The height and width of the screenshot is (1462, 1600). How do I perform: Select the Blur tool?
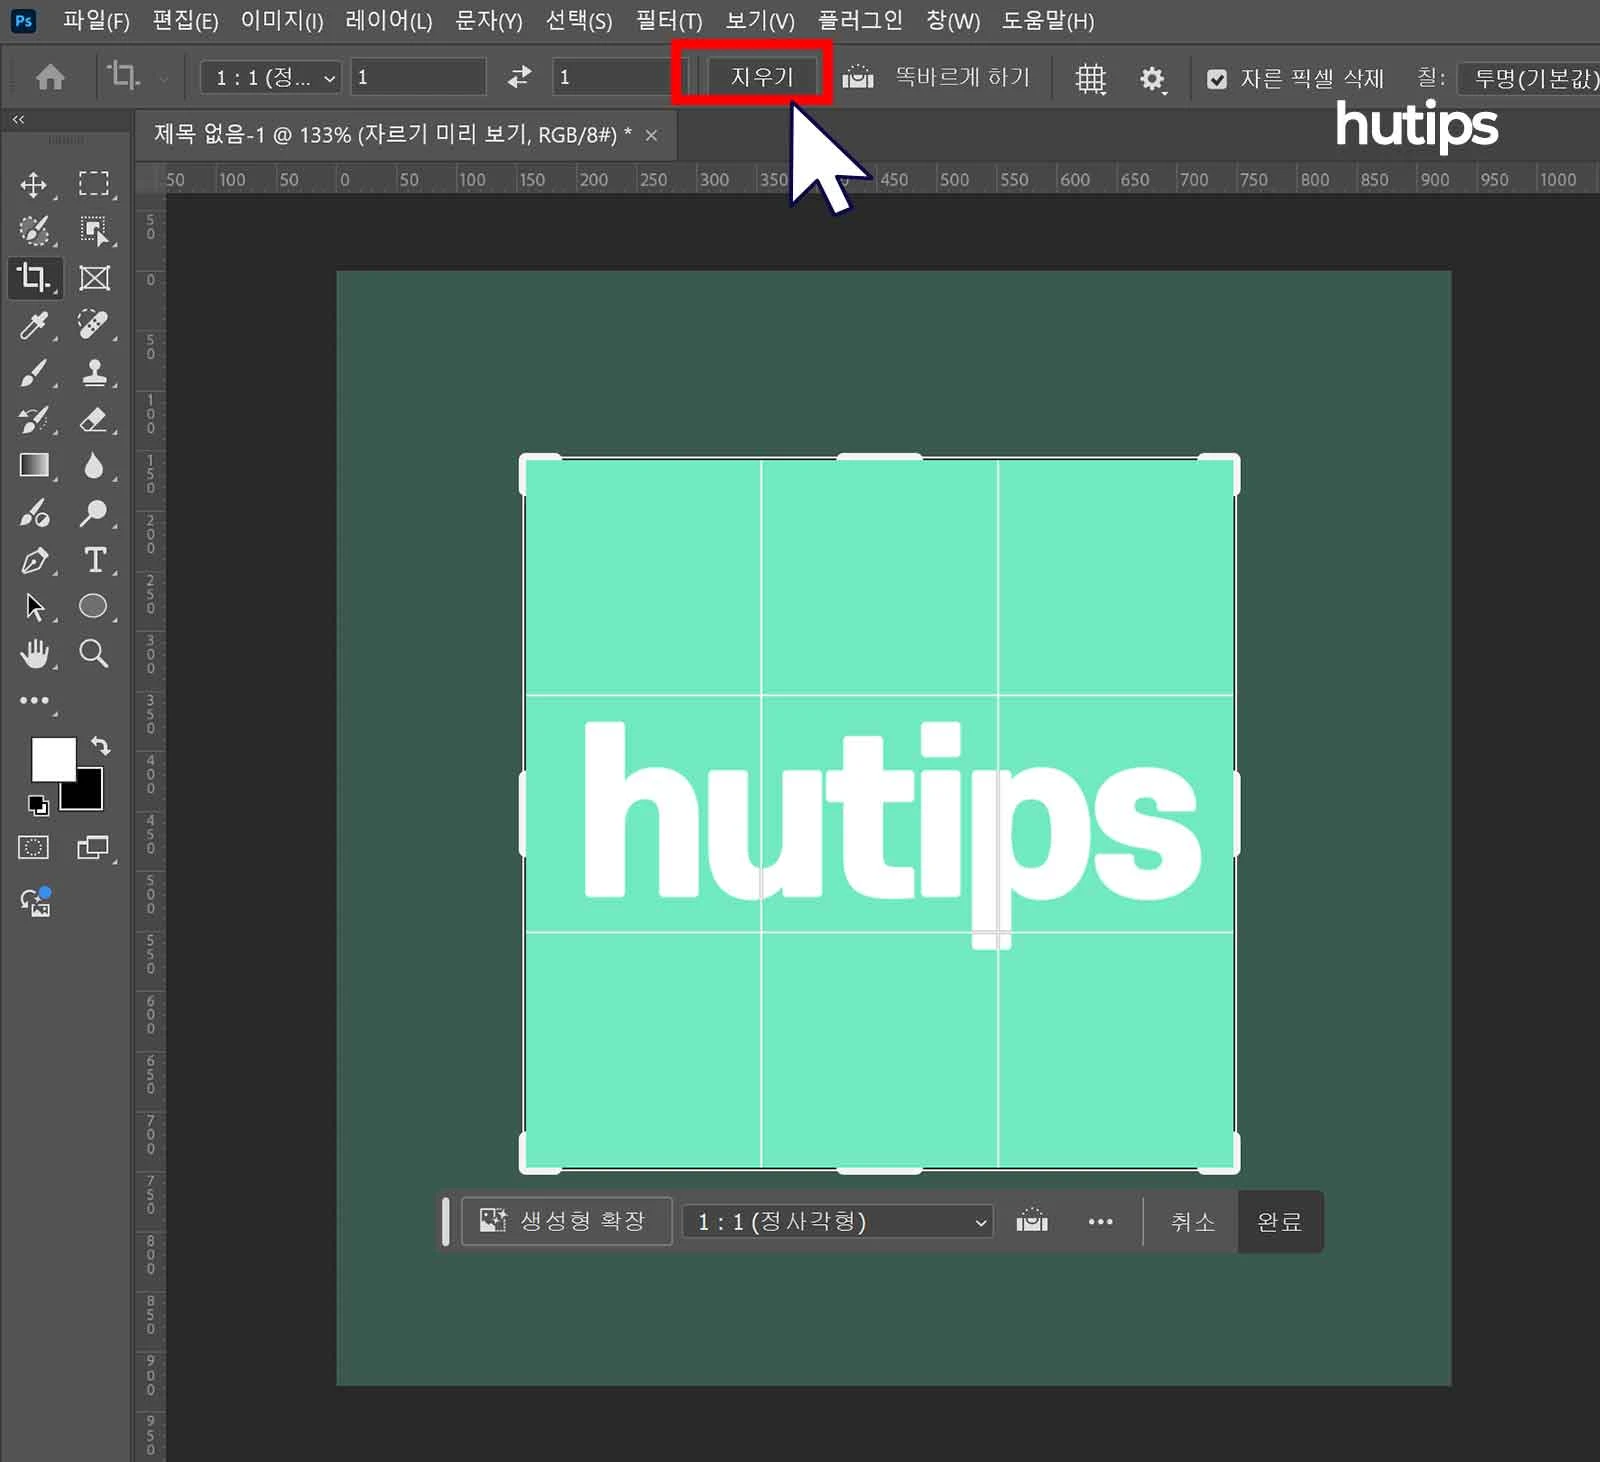coord(94,466)
